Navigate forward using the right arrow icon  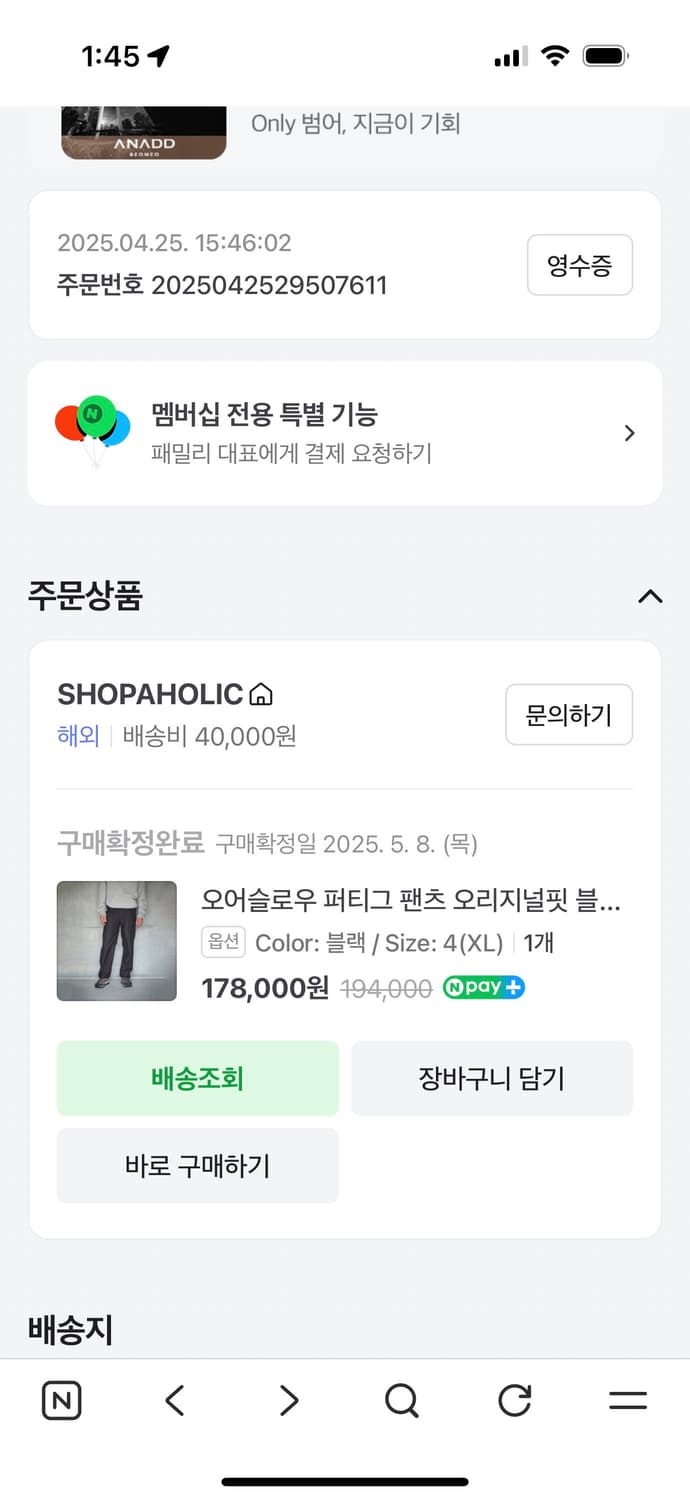pos(288,1400)
